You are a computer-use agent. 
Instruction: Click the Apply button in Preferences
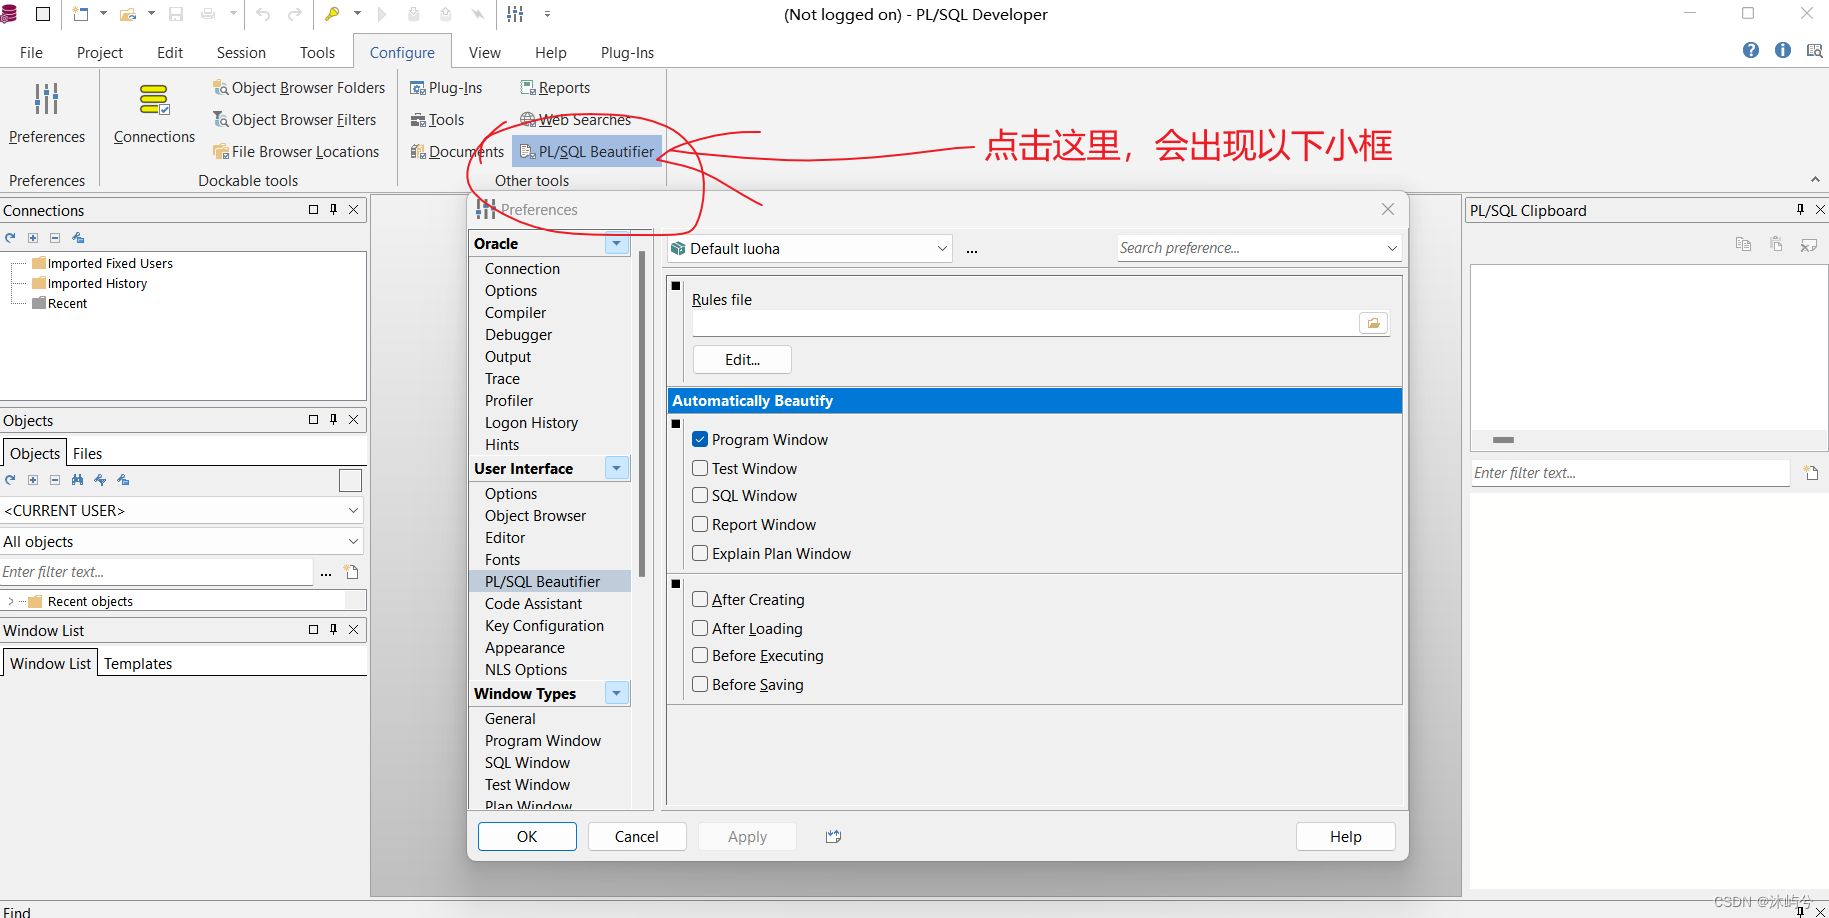pyautogui.click(x=747, y=836)
